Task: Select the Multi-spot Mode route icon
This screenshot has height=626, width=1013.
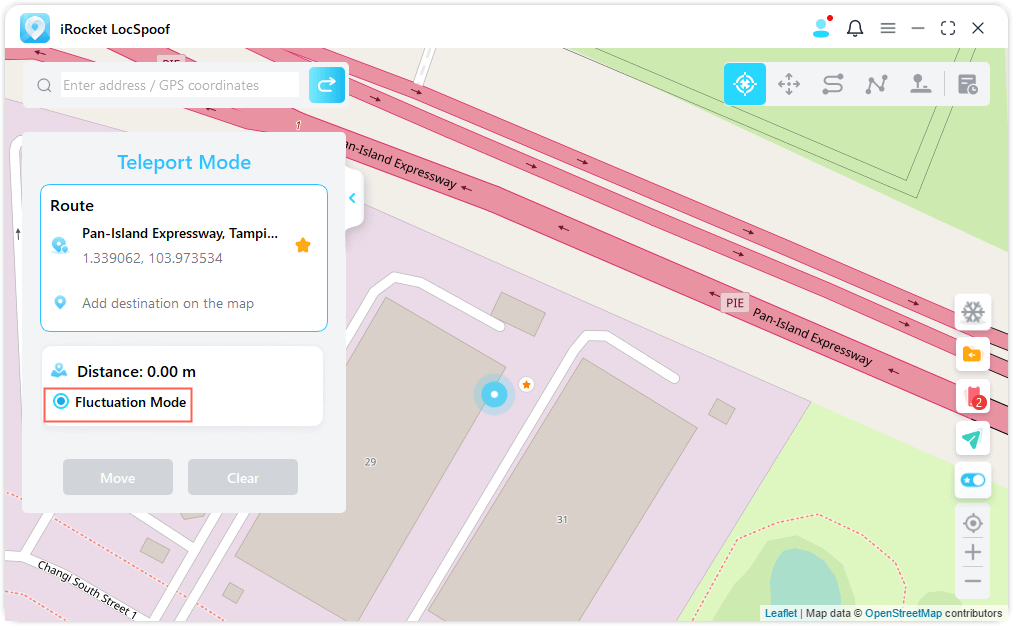Action: 877,84
